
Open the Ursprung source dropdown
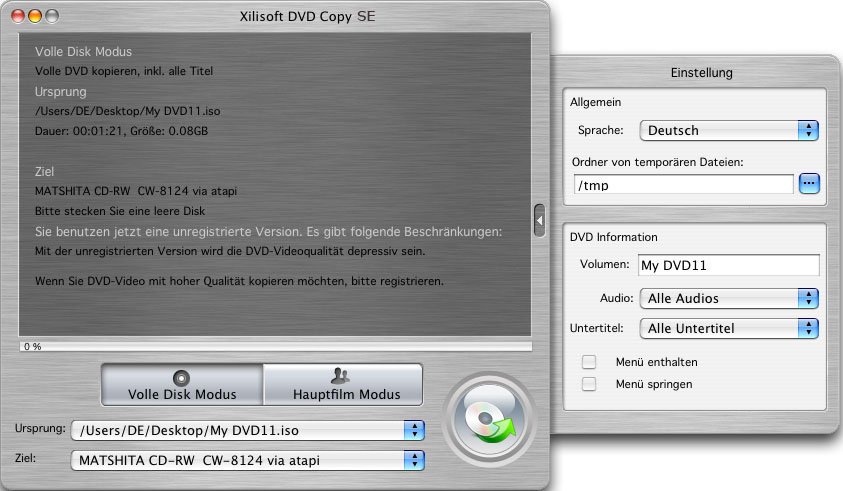pos(248,430)
